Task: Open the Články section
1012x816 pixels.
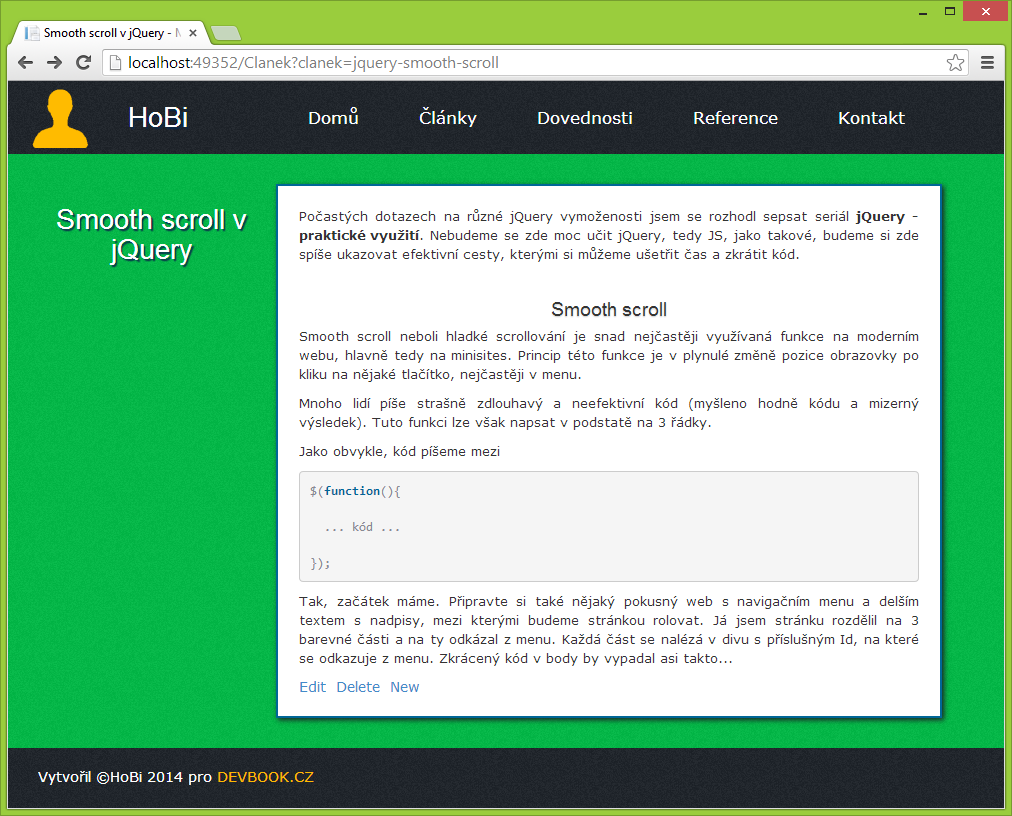Action: (447, 117)
